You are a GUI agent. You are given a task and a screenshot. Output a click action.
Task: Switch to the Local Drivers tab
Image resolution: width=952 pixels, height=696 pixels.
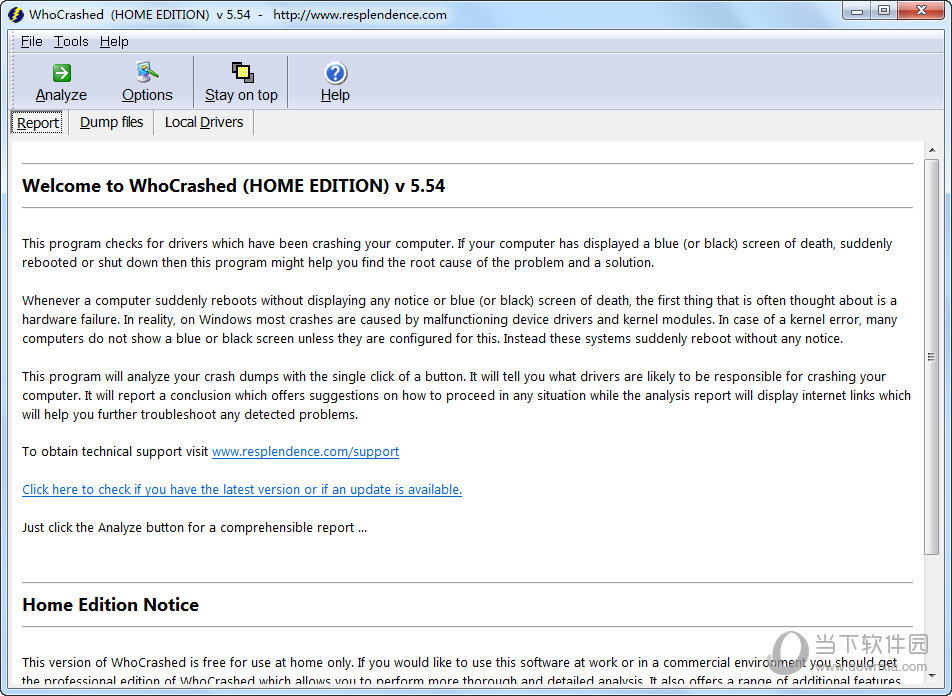pyautogui.click(x=204, y=122)
